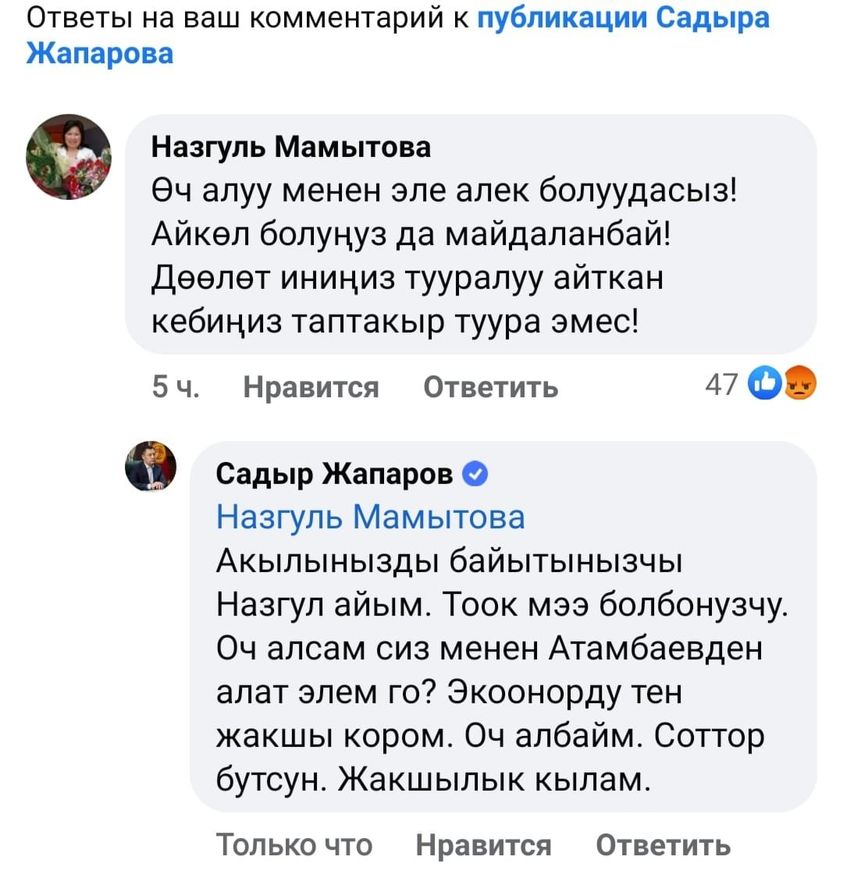Click the Садыр Жапаров author name
This screenshot has height=874, width=843.
click(334, 474)
